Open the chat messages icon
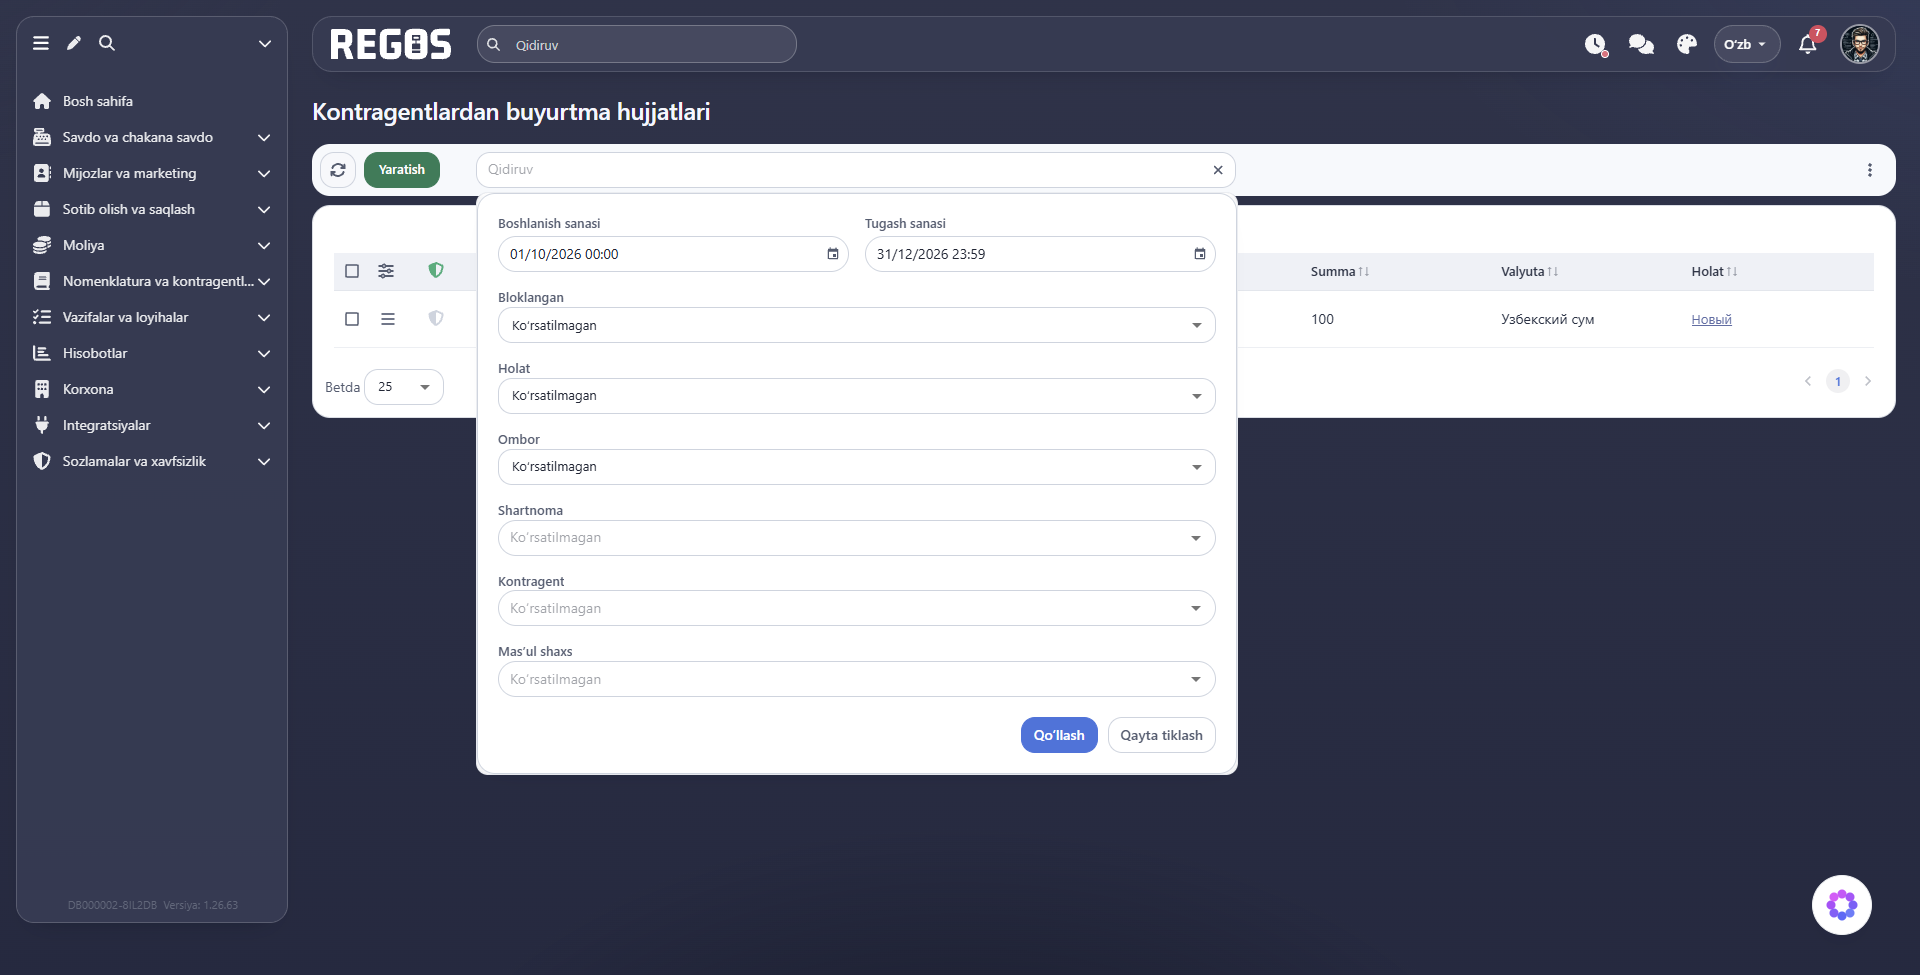 click(1641, 44)
